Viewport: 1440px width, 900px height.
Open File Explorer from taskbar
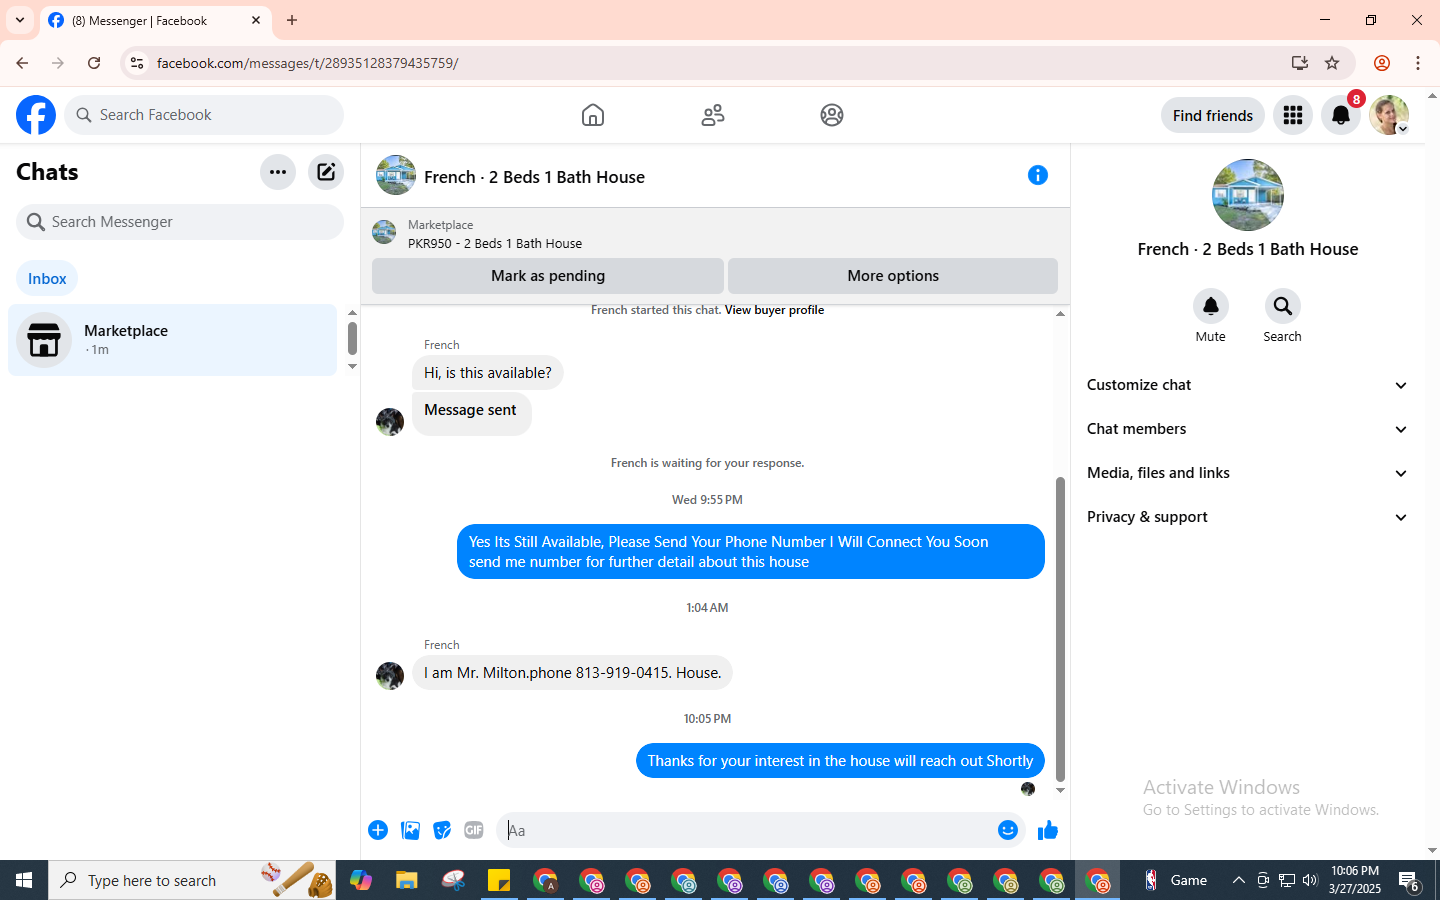point(406,880)
